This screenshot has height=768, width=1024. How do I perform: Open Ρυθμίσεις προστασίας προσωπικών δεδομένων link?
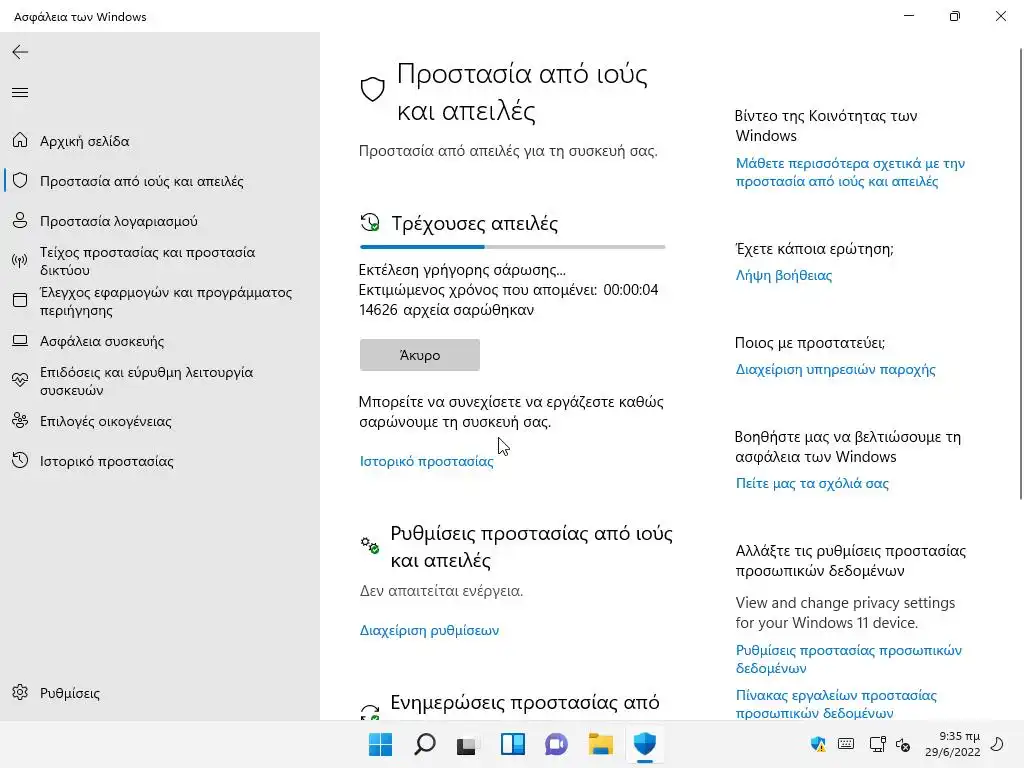[x=848, y=659]
